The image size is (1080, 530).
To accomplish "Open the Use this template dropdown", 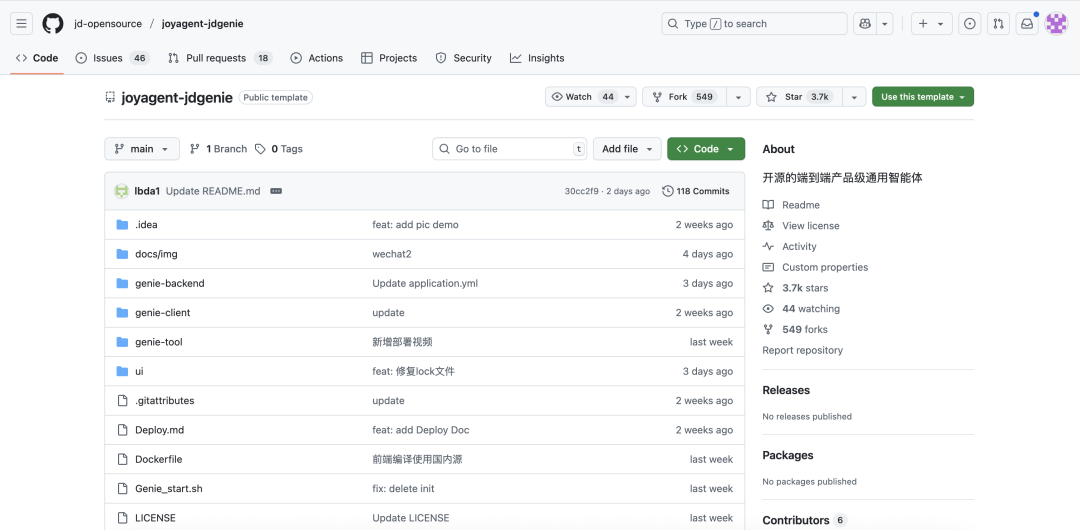I will 923,96.
